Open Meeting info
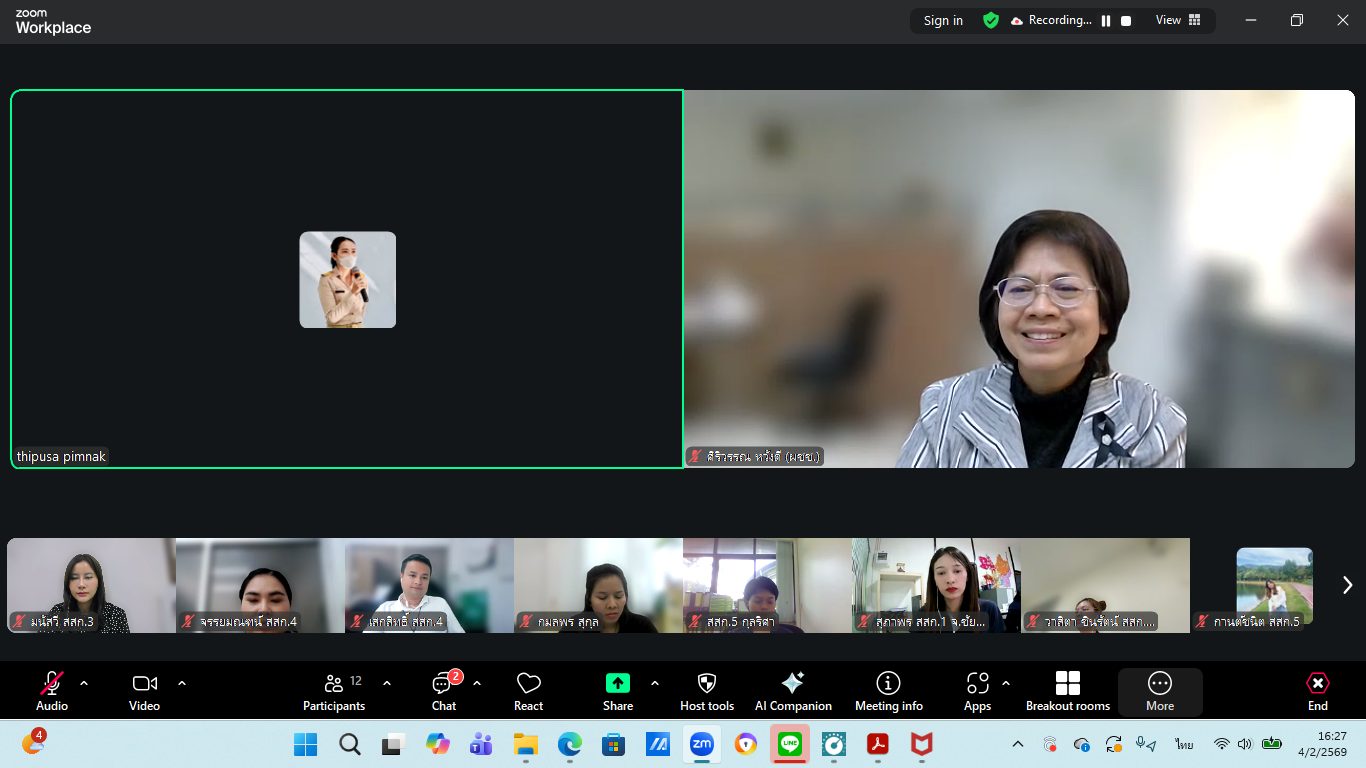Screen dimensions: 1366x768 [888, 691]
